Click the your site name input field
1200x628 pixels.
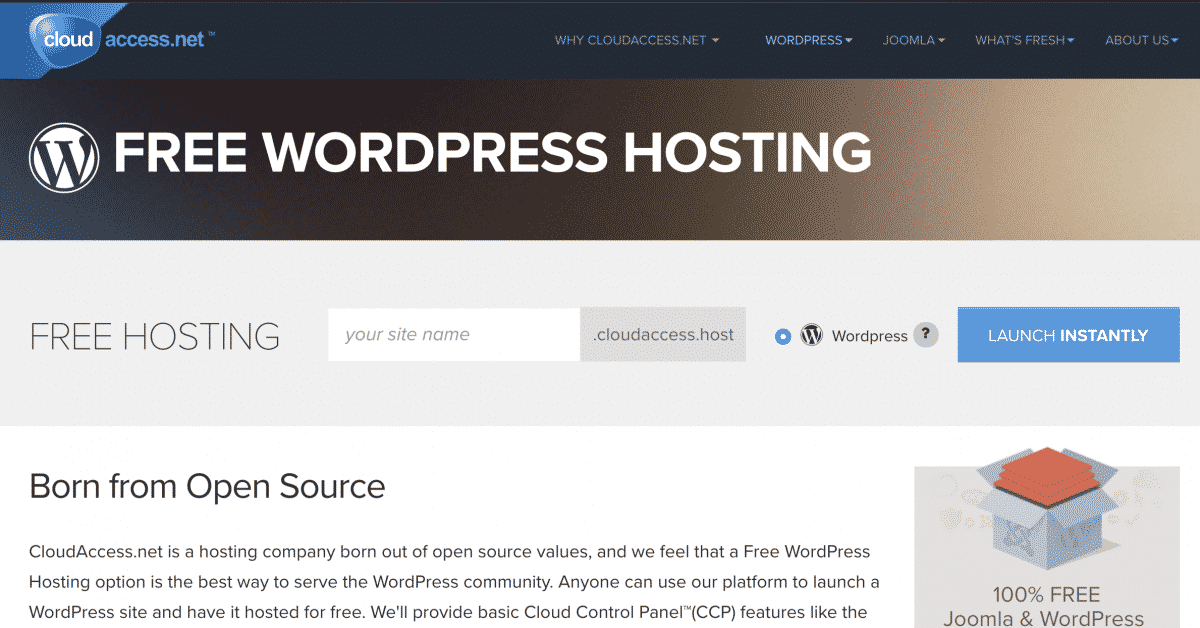(452, 334)
